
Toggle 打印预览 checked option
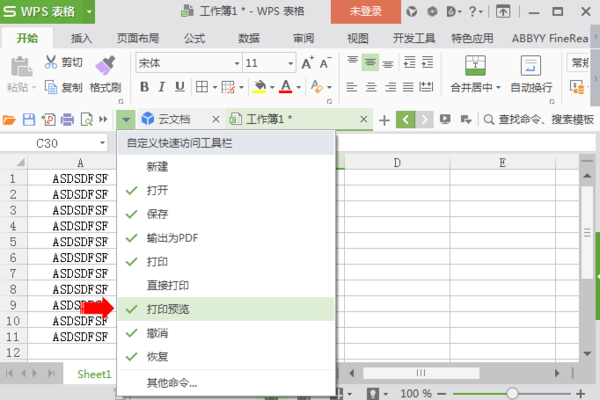(x=226, y=309)
